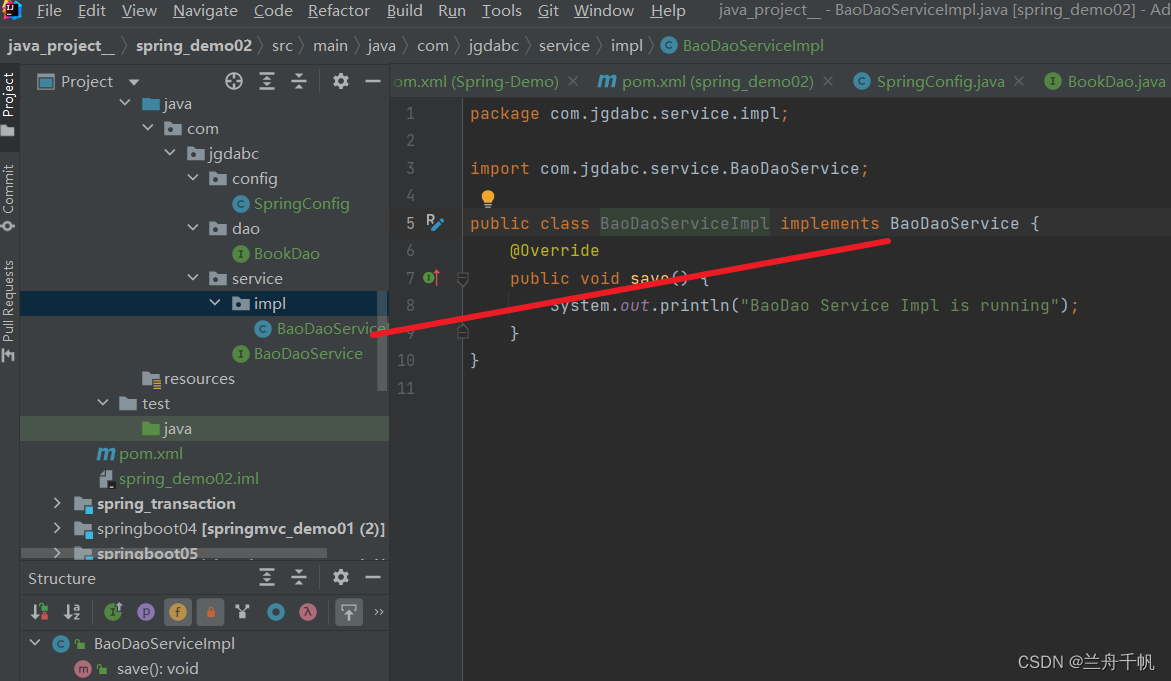1171x681 pixels.
Task: Select BaoDaoService interface in tree
Action: coord(308,353)
